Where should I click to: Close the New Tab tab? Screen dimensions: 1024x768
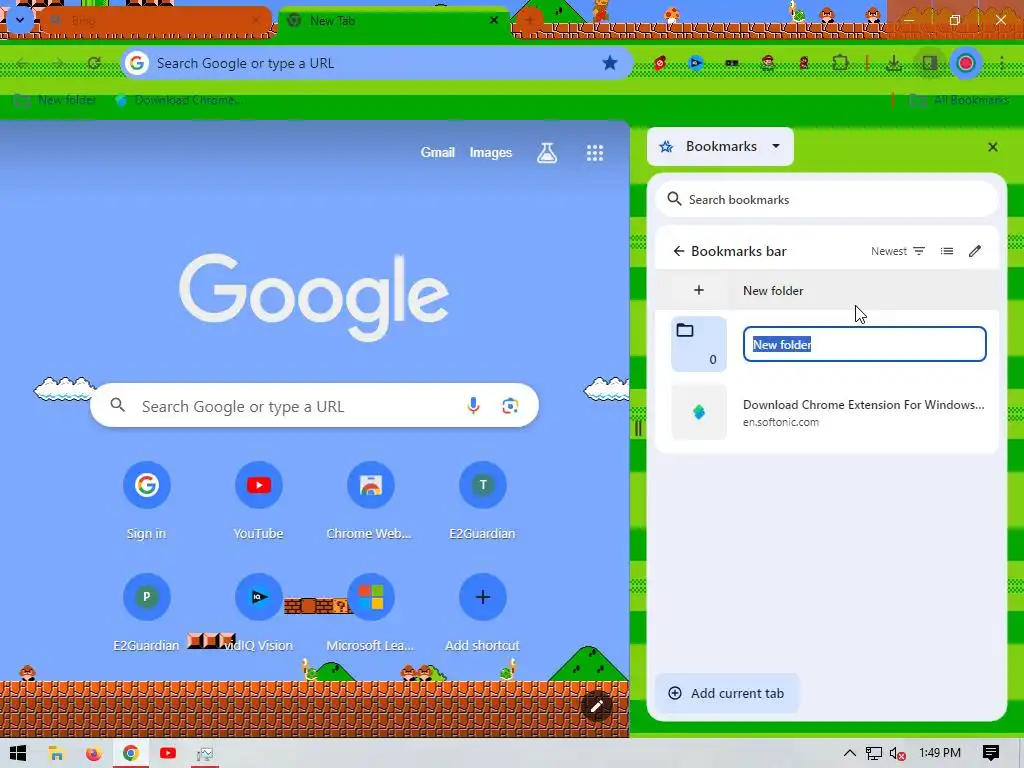[494, 20]
